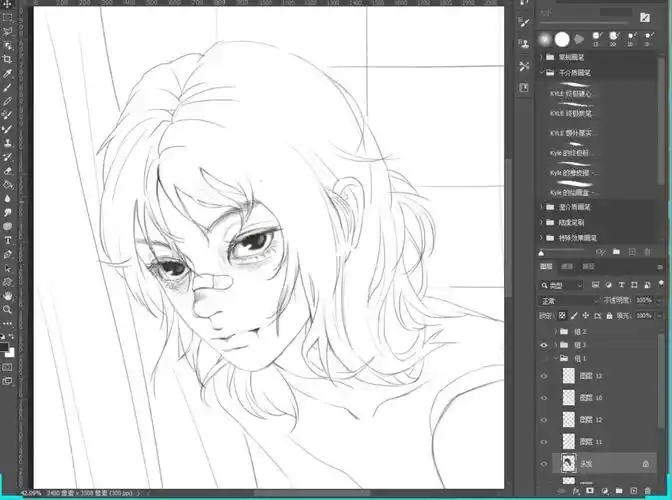Select the Hand tool
The width and height of the screenshot is (672, 500).
(7, 296)
